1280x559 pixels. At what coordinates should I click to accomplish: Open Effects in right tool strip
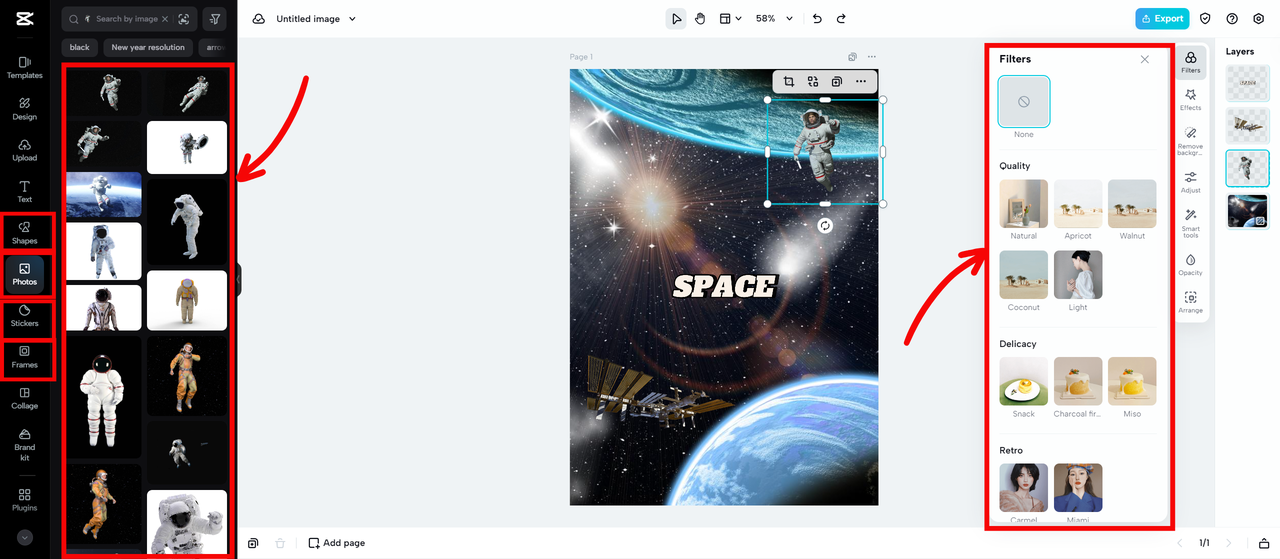1190,99
